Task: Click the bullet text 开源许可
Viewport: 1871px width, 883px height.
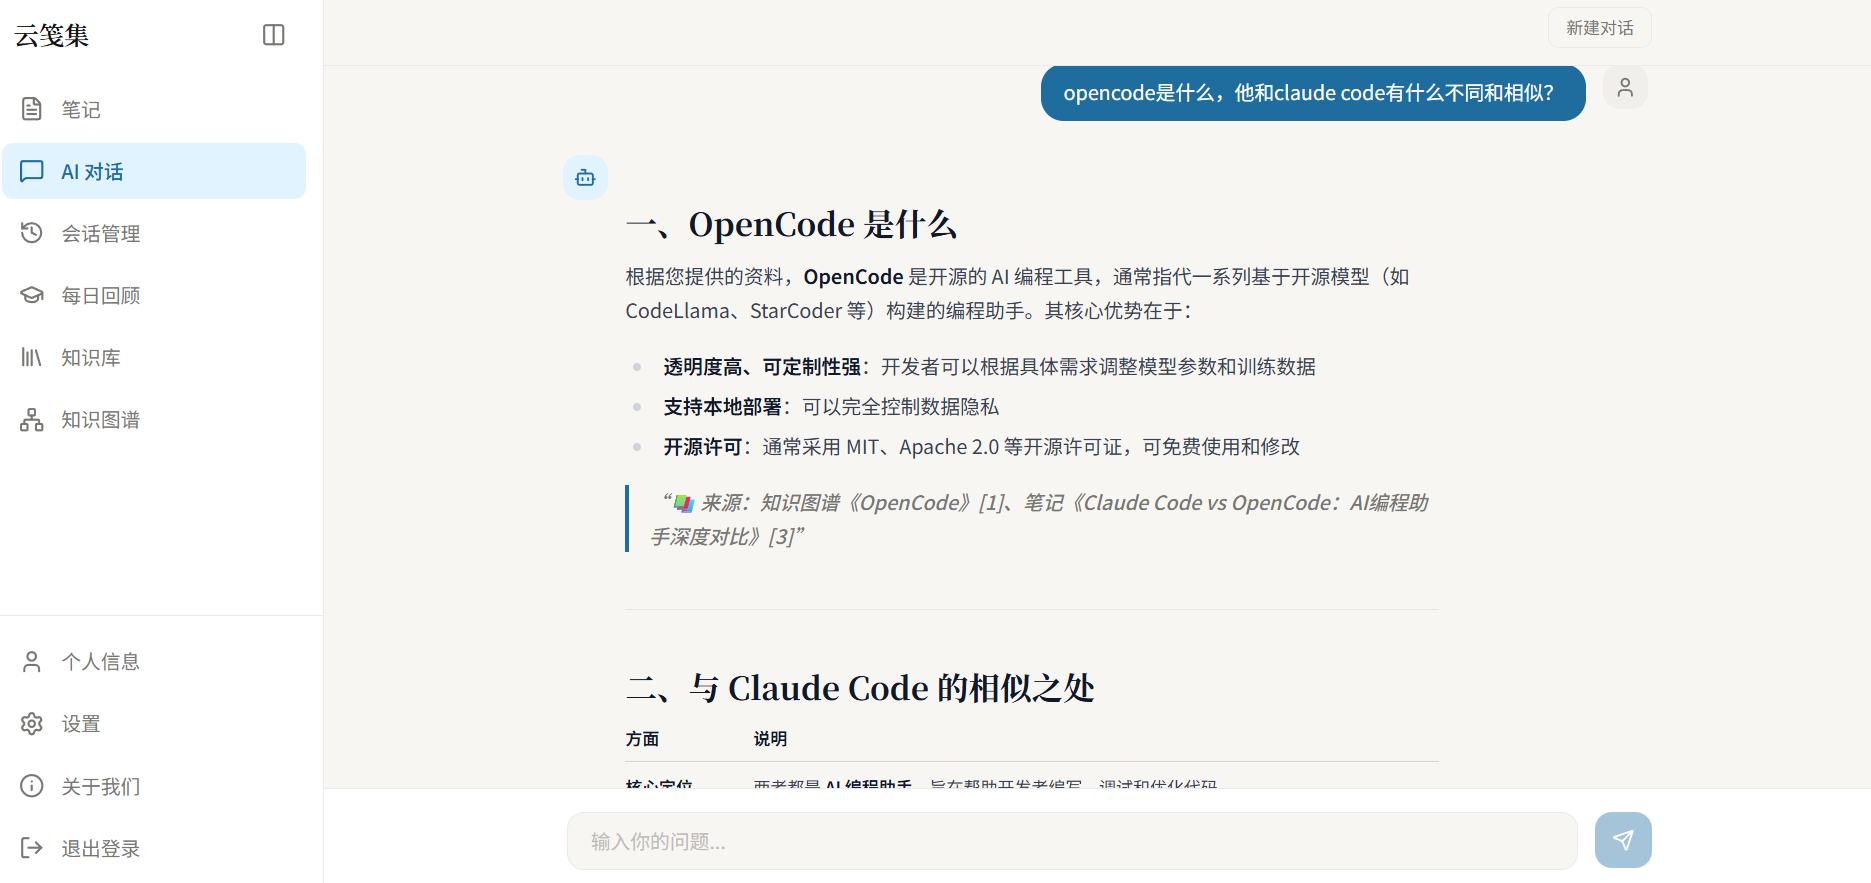Action: pyautogui.click(x=703, y=447)
